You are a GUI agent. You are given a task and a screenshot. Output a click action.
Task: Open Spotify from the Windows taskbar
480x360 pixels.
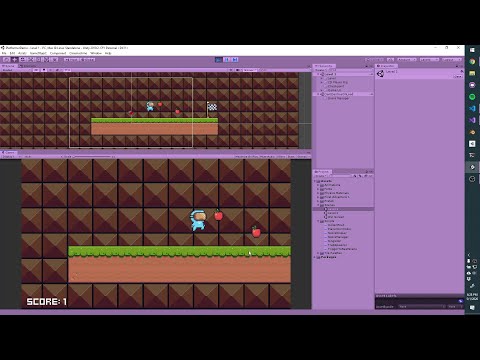pos(472,97)
